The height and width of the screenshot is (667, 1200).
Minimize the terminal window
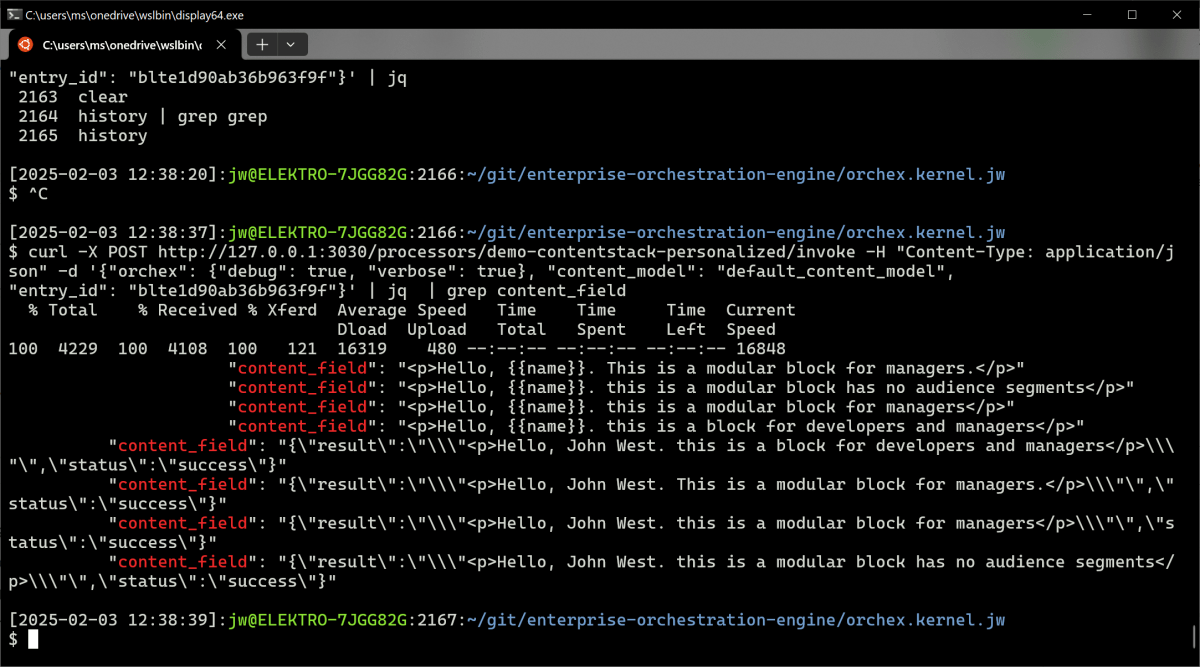tap(1085, 15)
